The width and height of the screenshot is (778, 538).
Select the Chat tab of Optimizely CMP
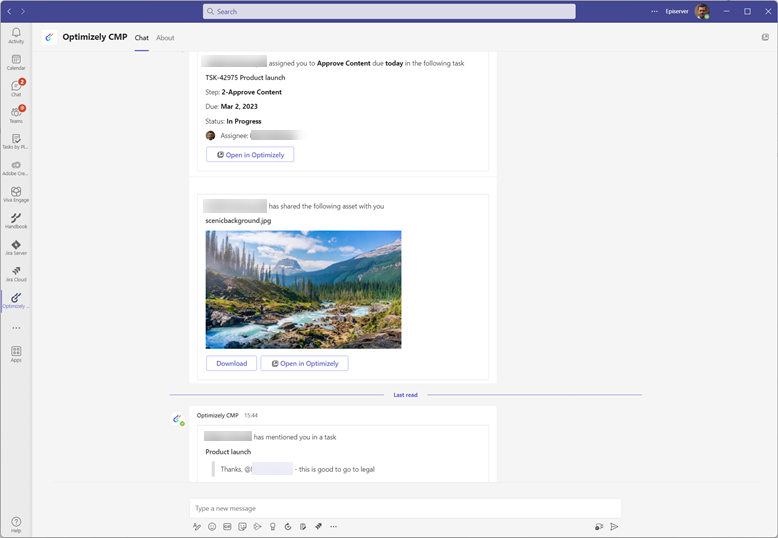142,38
